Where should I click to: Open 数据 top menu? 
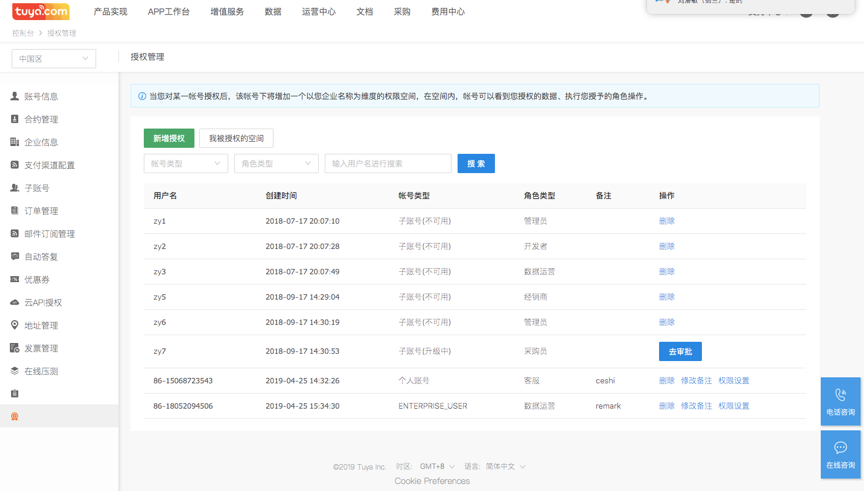click(x=273, y=12)
